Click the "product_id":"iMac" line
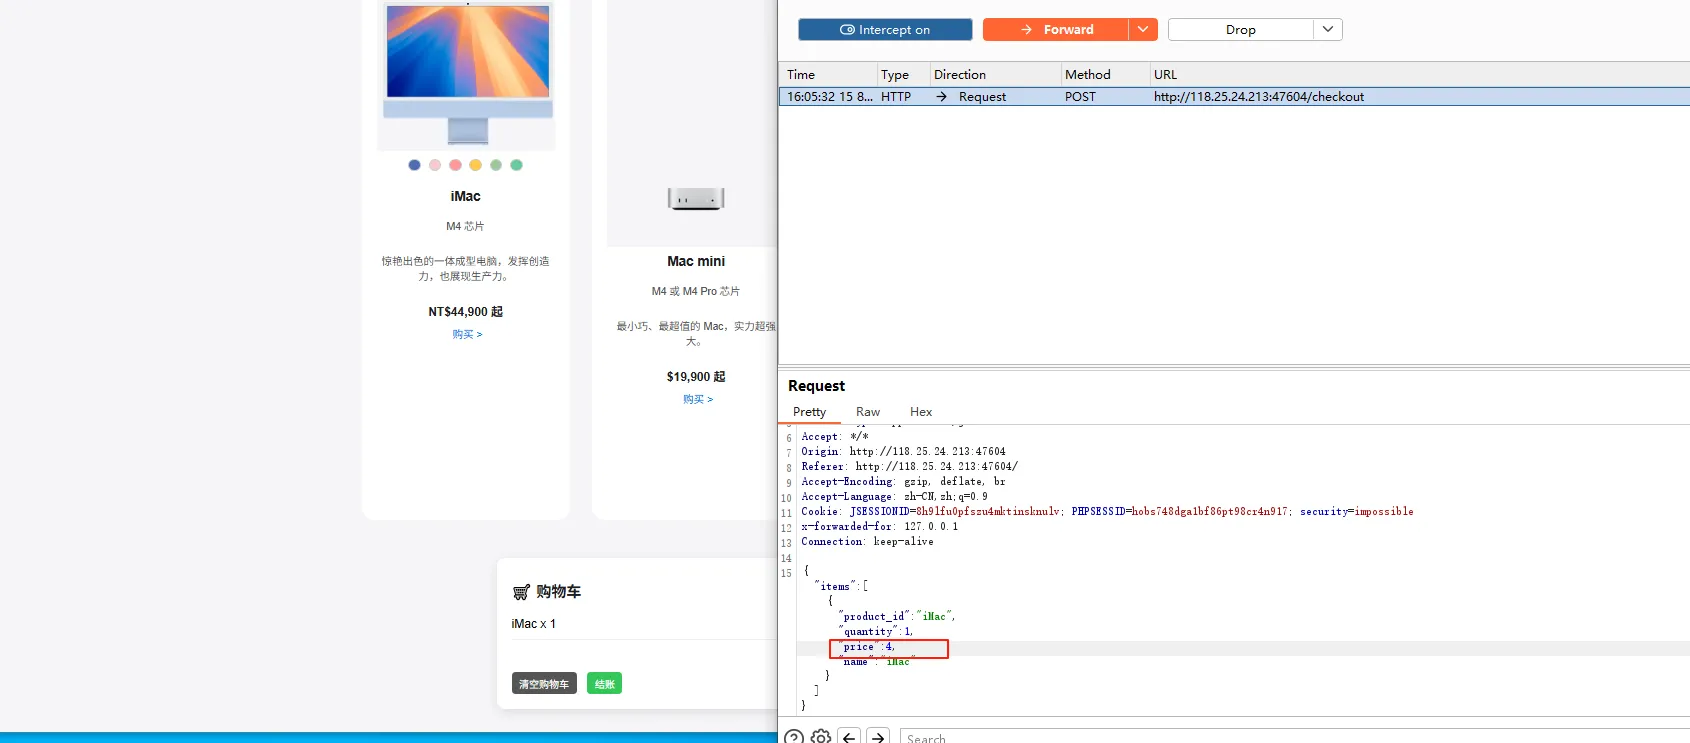 [x=897, y=617]
